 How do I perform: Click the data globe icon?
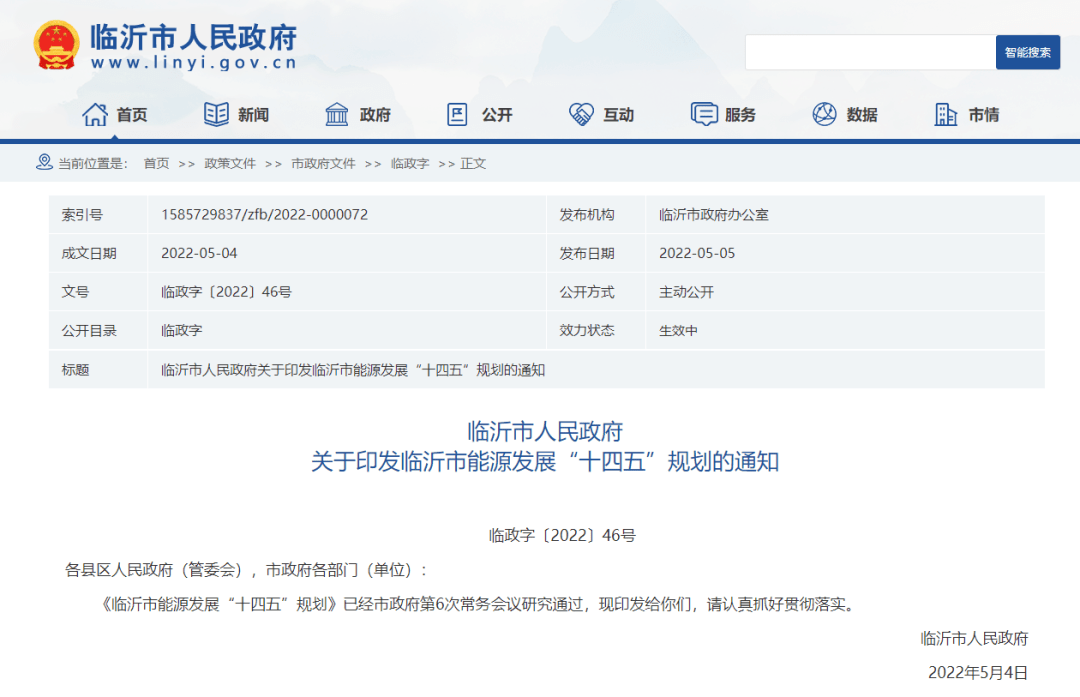[824, 115]
